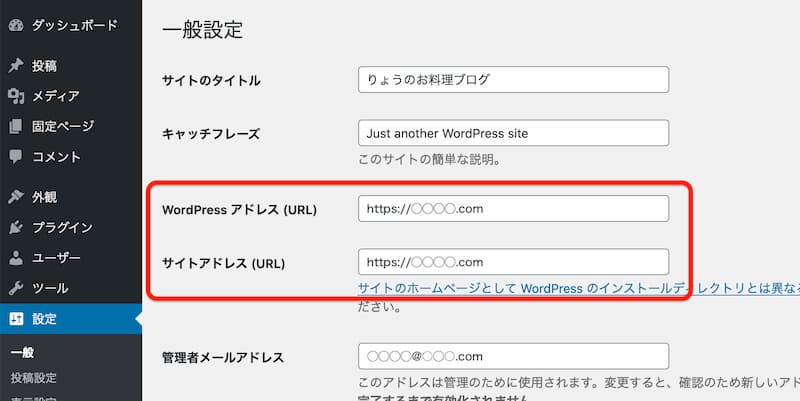This screenshot has height=401, width=800.
Task: Click the サイトのタイトル input field
Action: tap(513, 80)
